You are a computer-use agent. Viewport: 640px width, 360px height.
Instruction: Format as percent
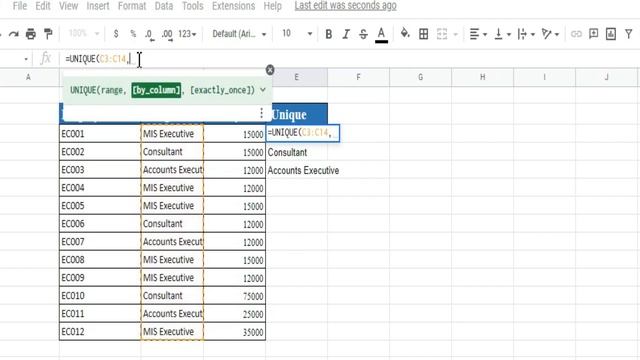coord(133,34)
